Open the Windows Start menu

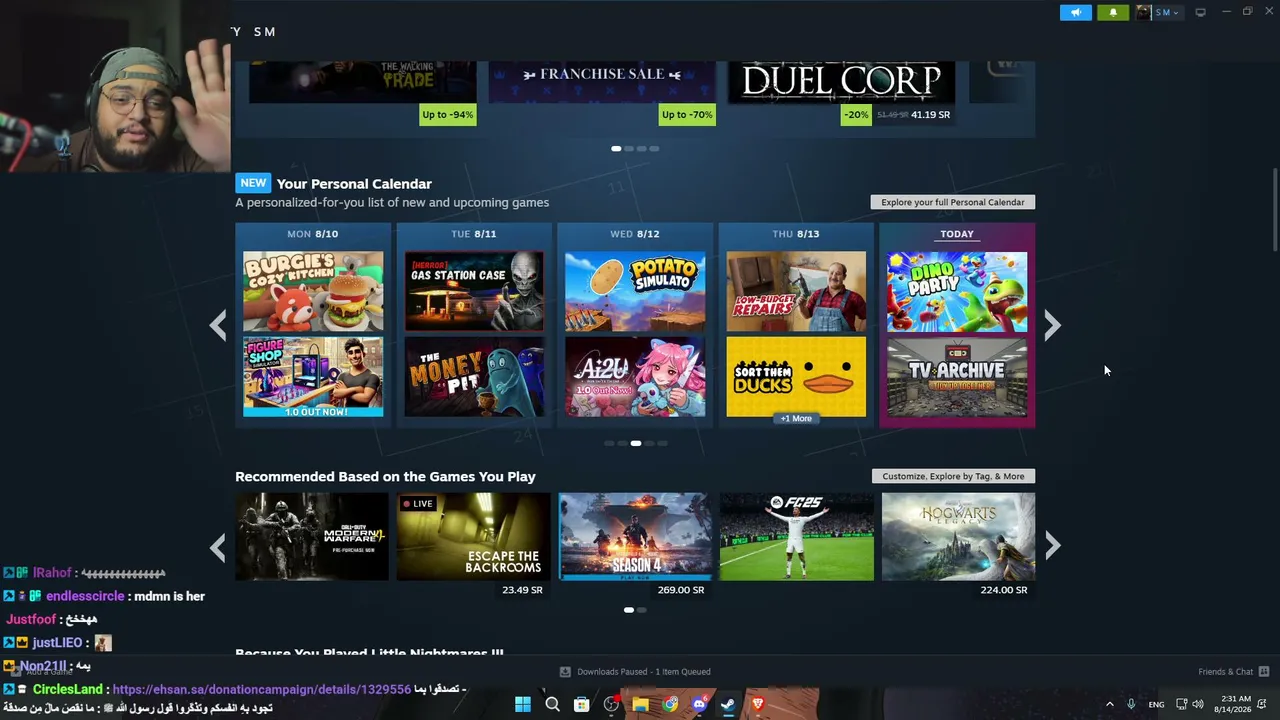[523, 704]
